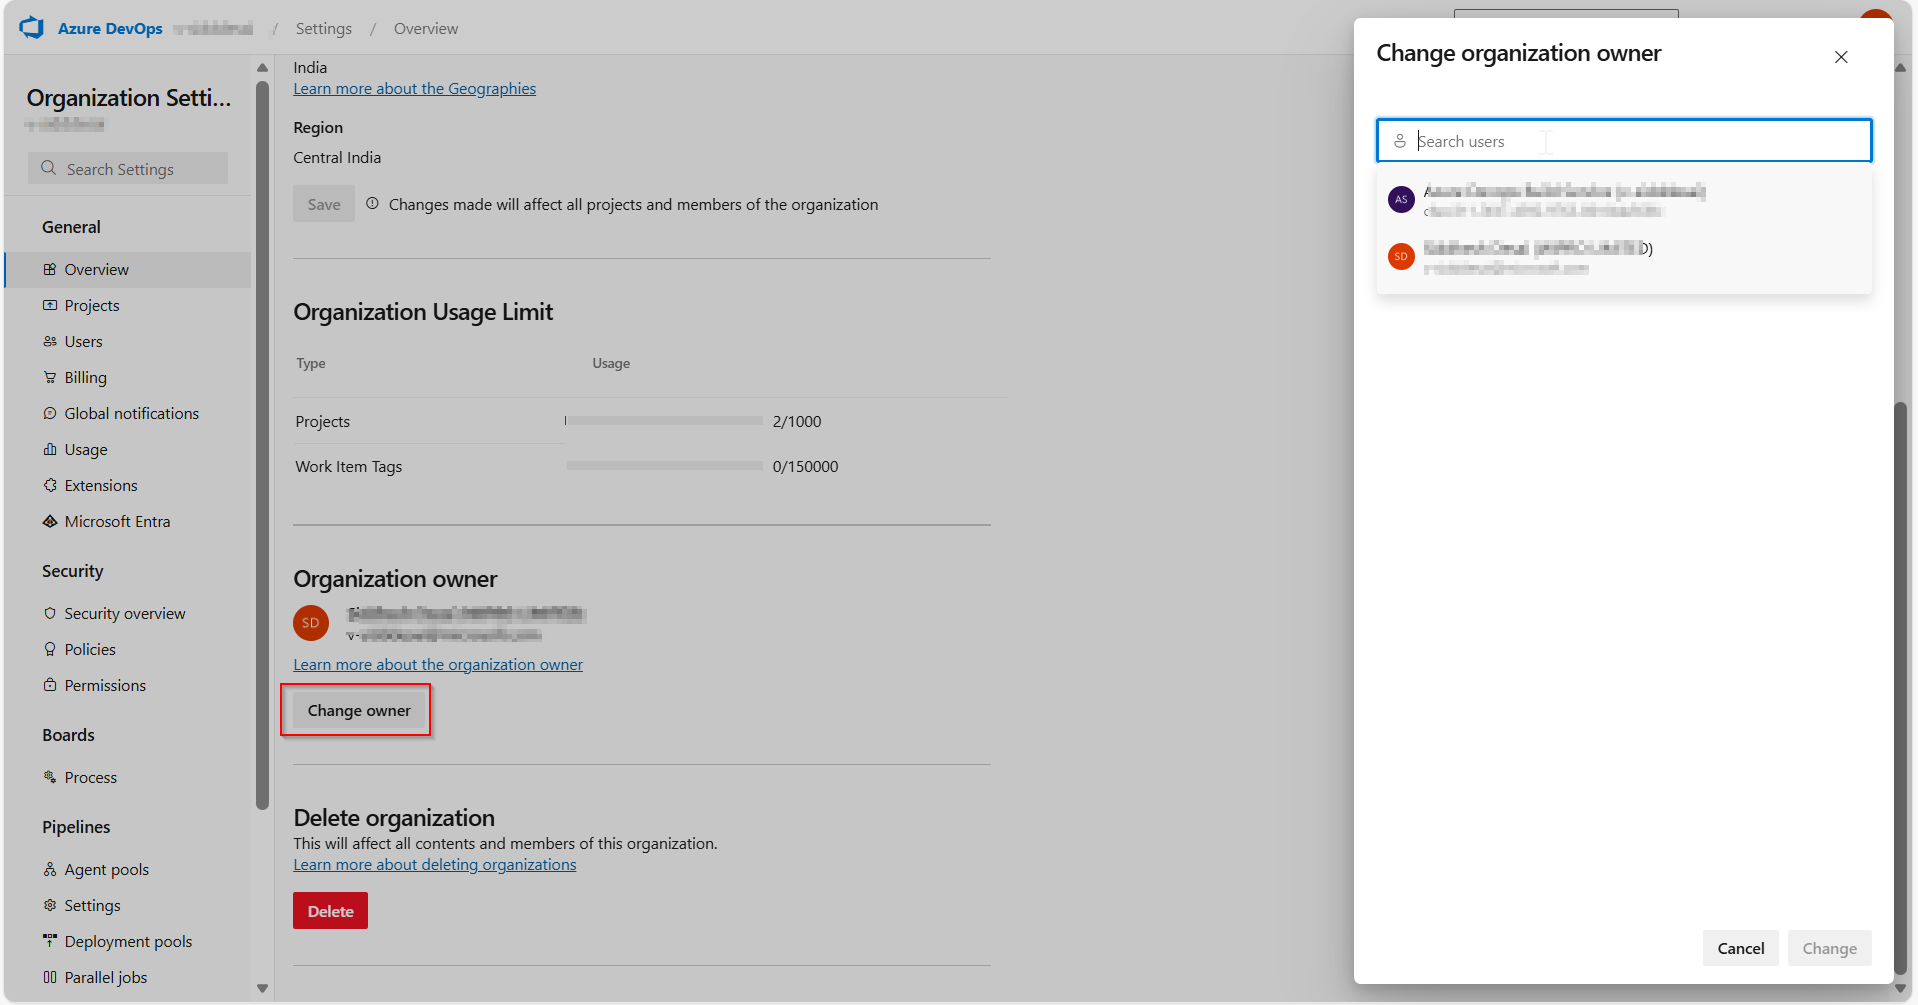Viewport: 1918px width, 1005px height.
Task: Click the Security overview shield icon
Action: pos(50,613)
